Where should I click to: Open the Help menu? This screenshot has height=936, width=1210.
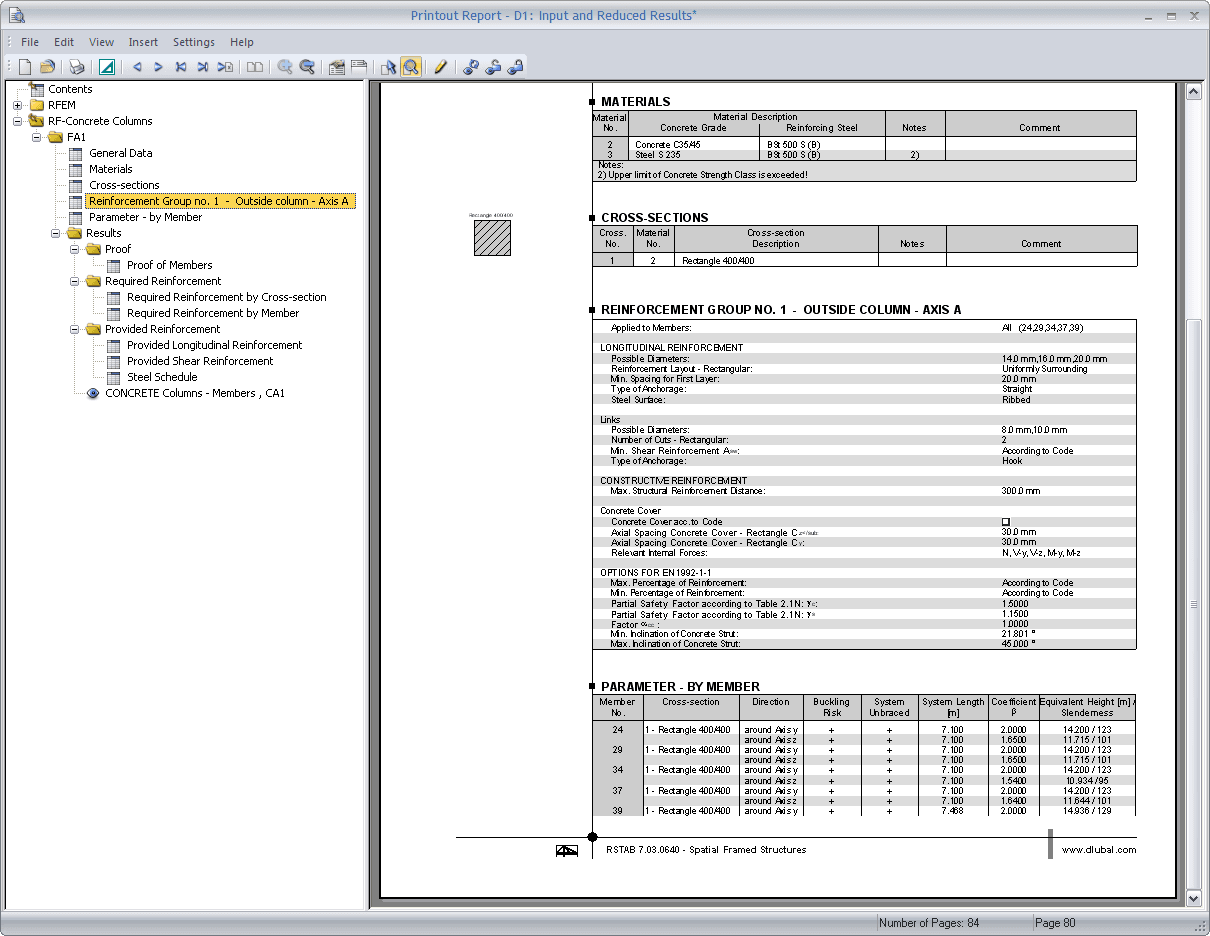click(241, 42)
